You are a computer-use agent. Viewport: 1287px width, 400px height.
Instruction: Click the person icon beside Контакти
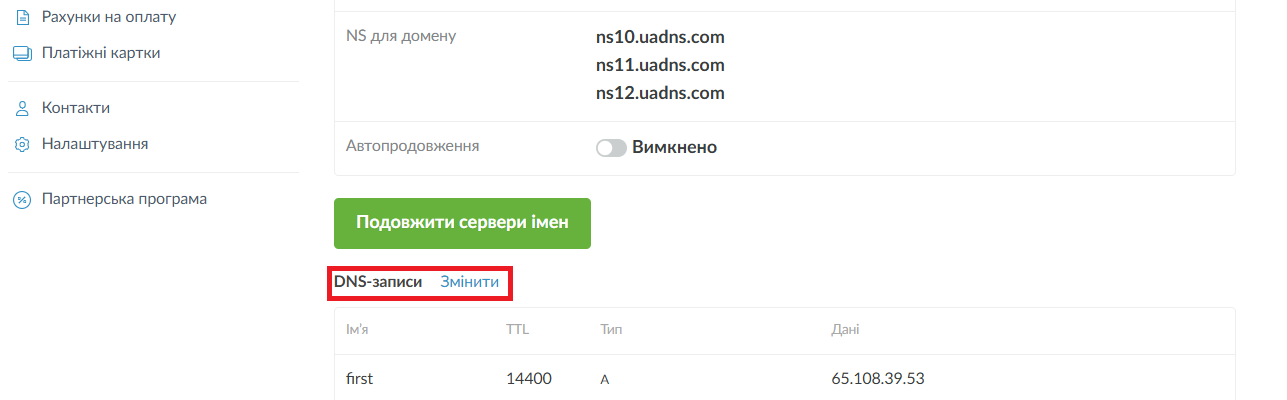click(x=22, y=108)
